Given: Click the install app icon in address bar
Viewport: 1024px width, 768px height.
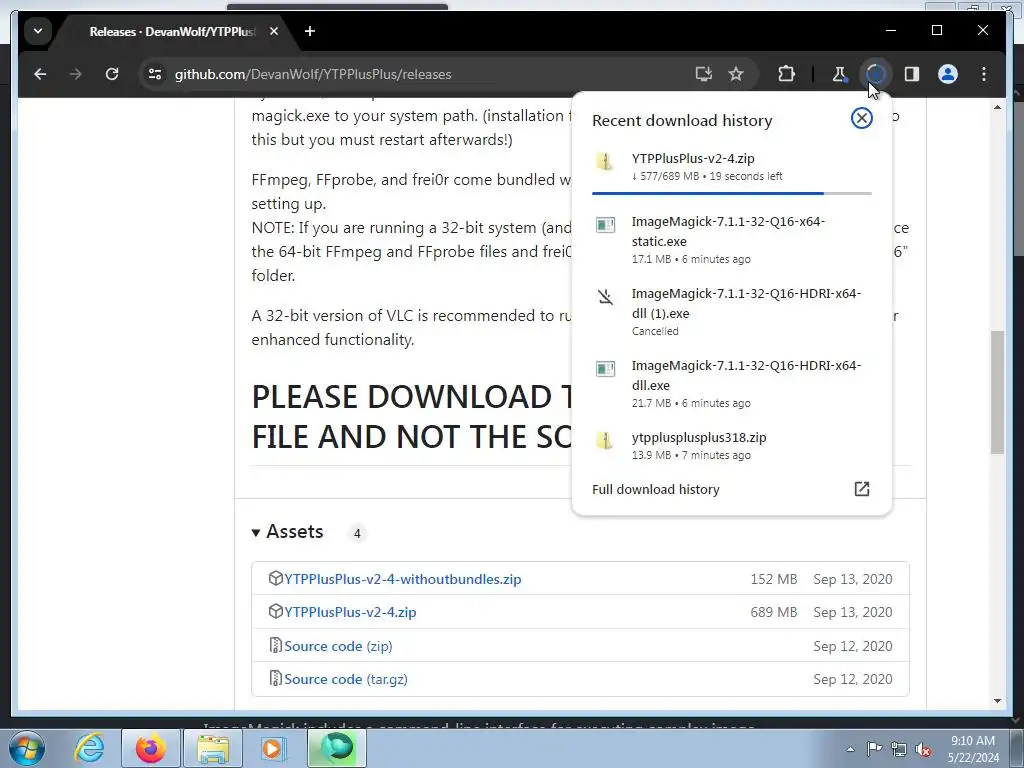Looking at the screenshot, I should [x=703, y=74].
